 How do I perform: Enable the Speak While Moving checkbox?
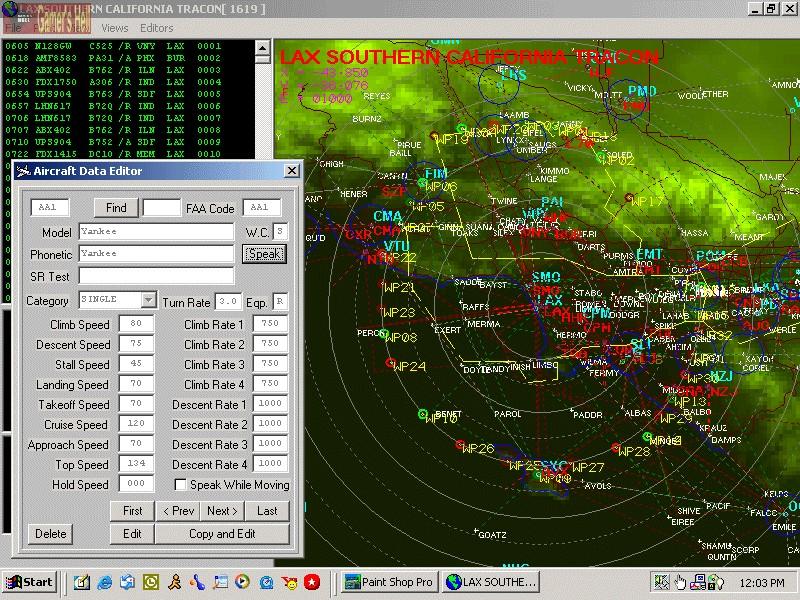[180, 485]
